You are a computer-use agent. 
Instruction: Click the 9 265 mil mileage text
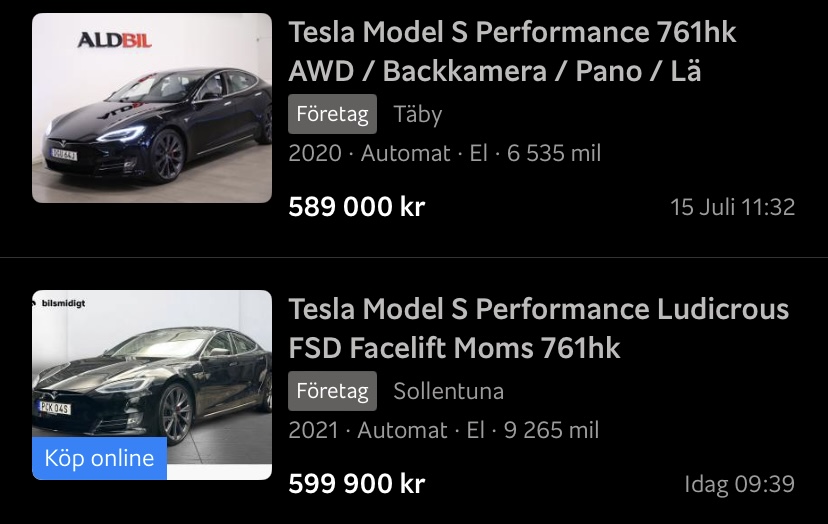pyautogui.click(x=553, y=430)
